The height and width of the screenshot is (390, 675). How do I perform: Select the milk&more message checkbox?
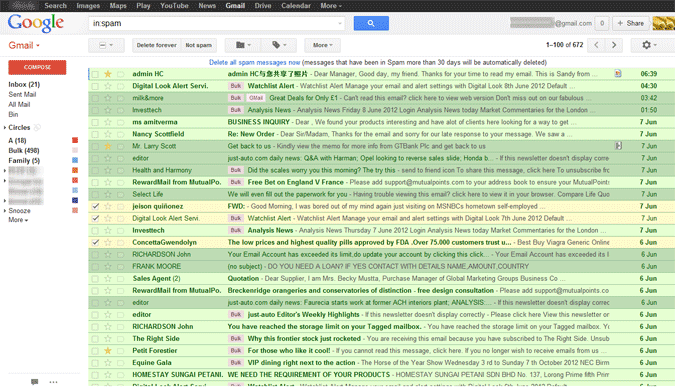click(95, 98)
